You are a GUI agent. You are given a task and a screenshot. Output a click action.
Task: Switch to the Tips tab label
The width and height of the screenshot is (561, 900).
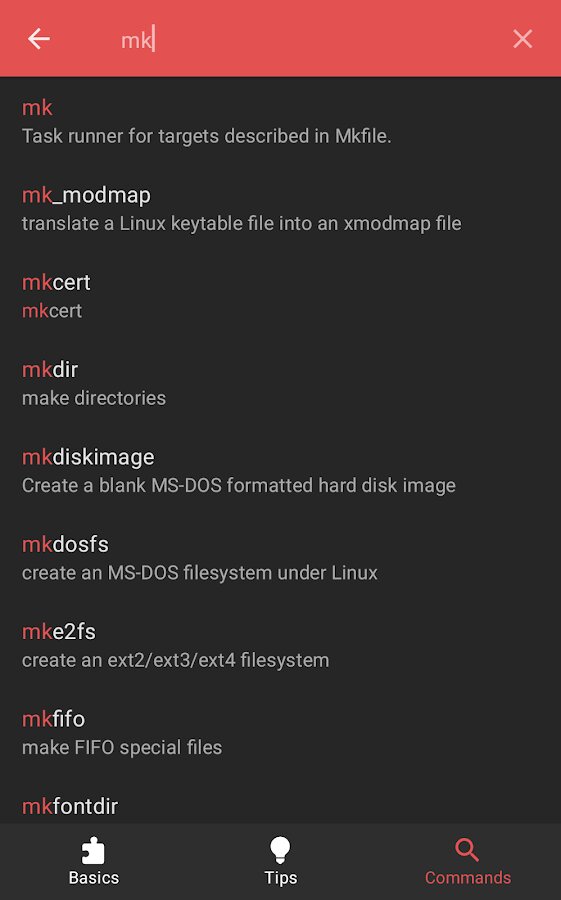pos(280,878)
